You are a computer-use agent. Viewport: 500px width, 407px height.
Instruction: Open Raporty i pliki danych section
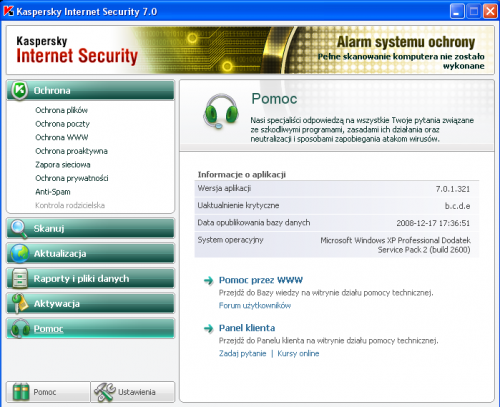[90, 279]
